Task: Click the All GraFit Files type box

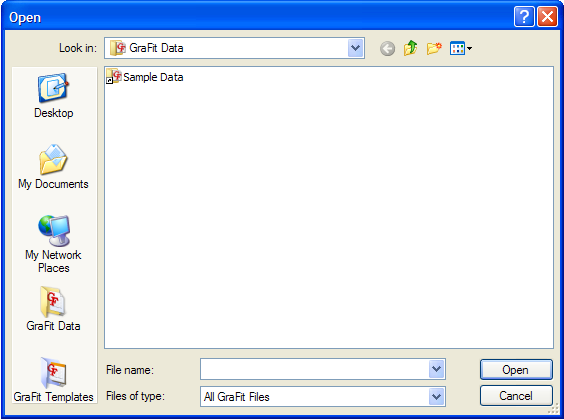Action: tap(315, 397)
